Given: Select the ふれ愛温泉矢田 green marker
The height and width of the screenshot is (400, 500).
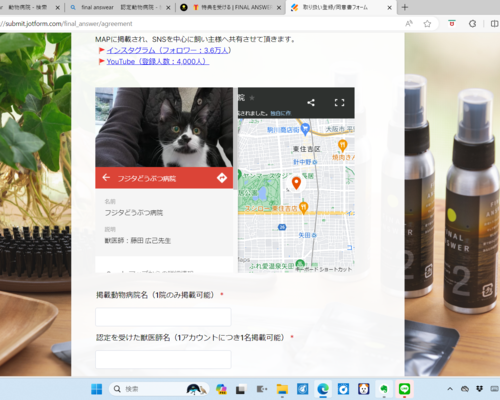Looking at the screenshot, I should pyautogui.click(x=300, y=264).
